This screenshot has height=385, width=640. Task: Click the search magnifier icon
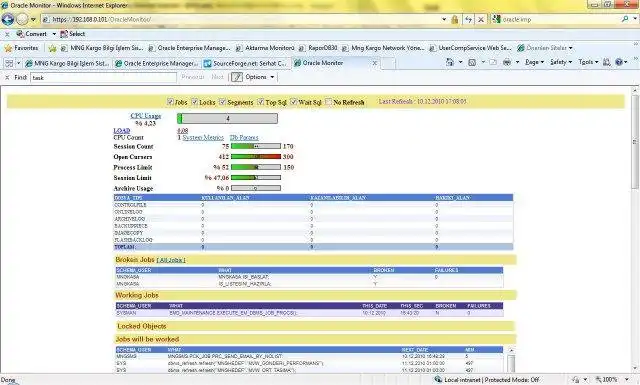pos(624,19)
